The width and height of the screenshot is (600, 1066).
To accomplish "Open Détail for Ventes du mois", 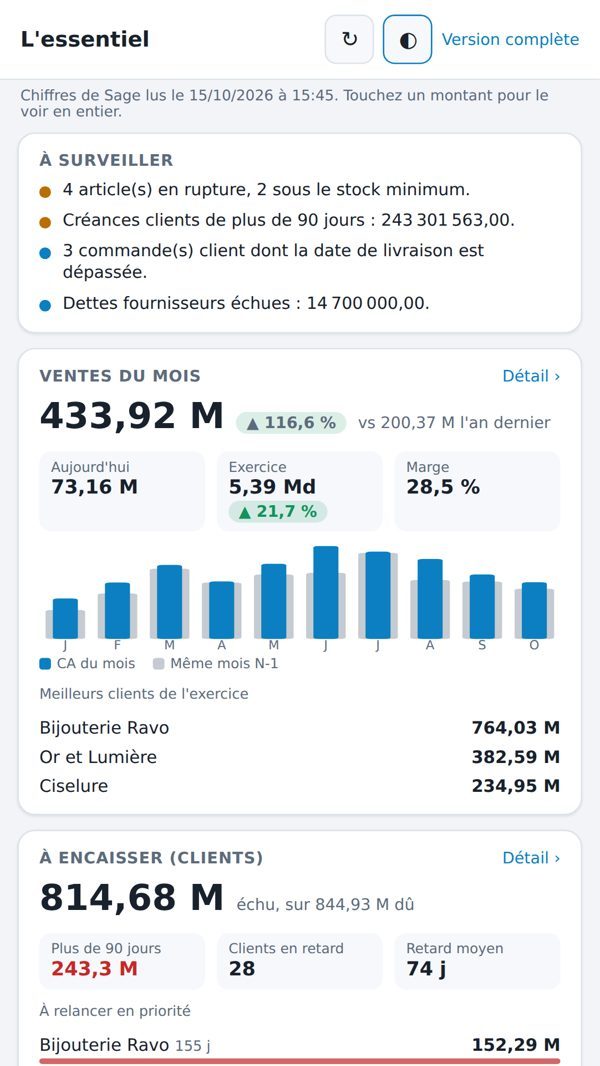I will [x=531, y=376].
